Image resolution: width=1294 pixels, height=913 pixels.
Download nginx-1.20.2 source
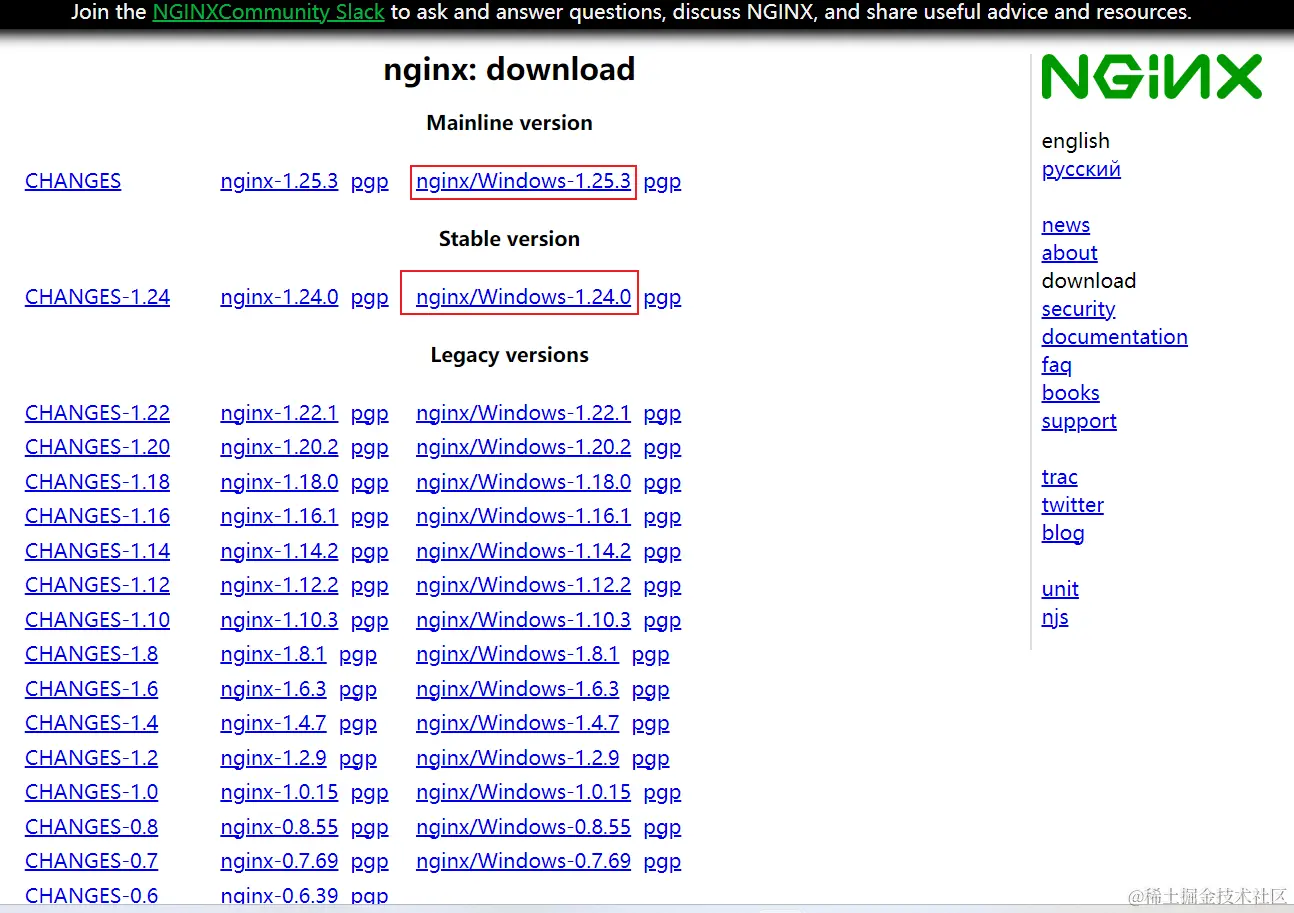[x=279, y=447]
